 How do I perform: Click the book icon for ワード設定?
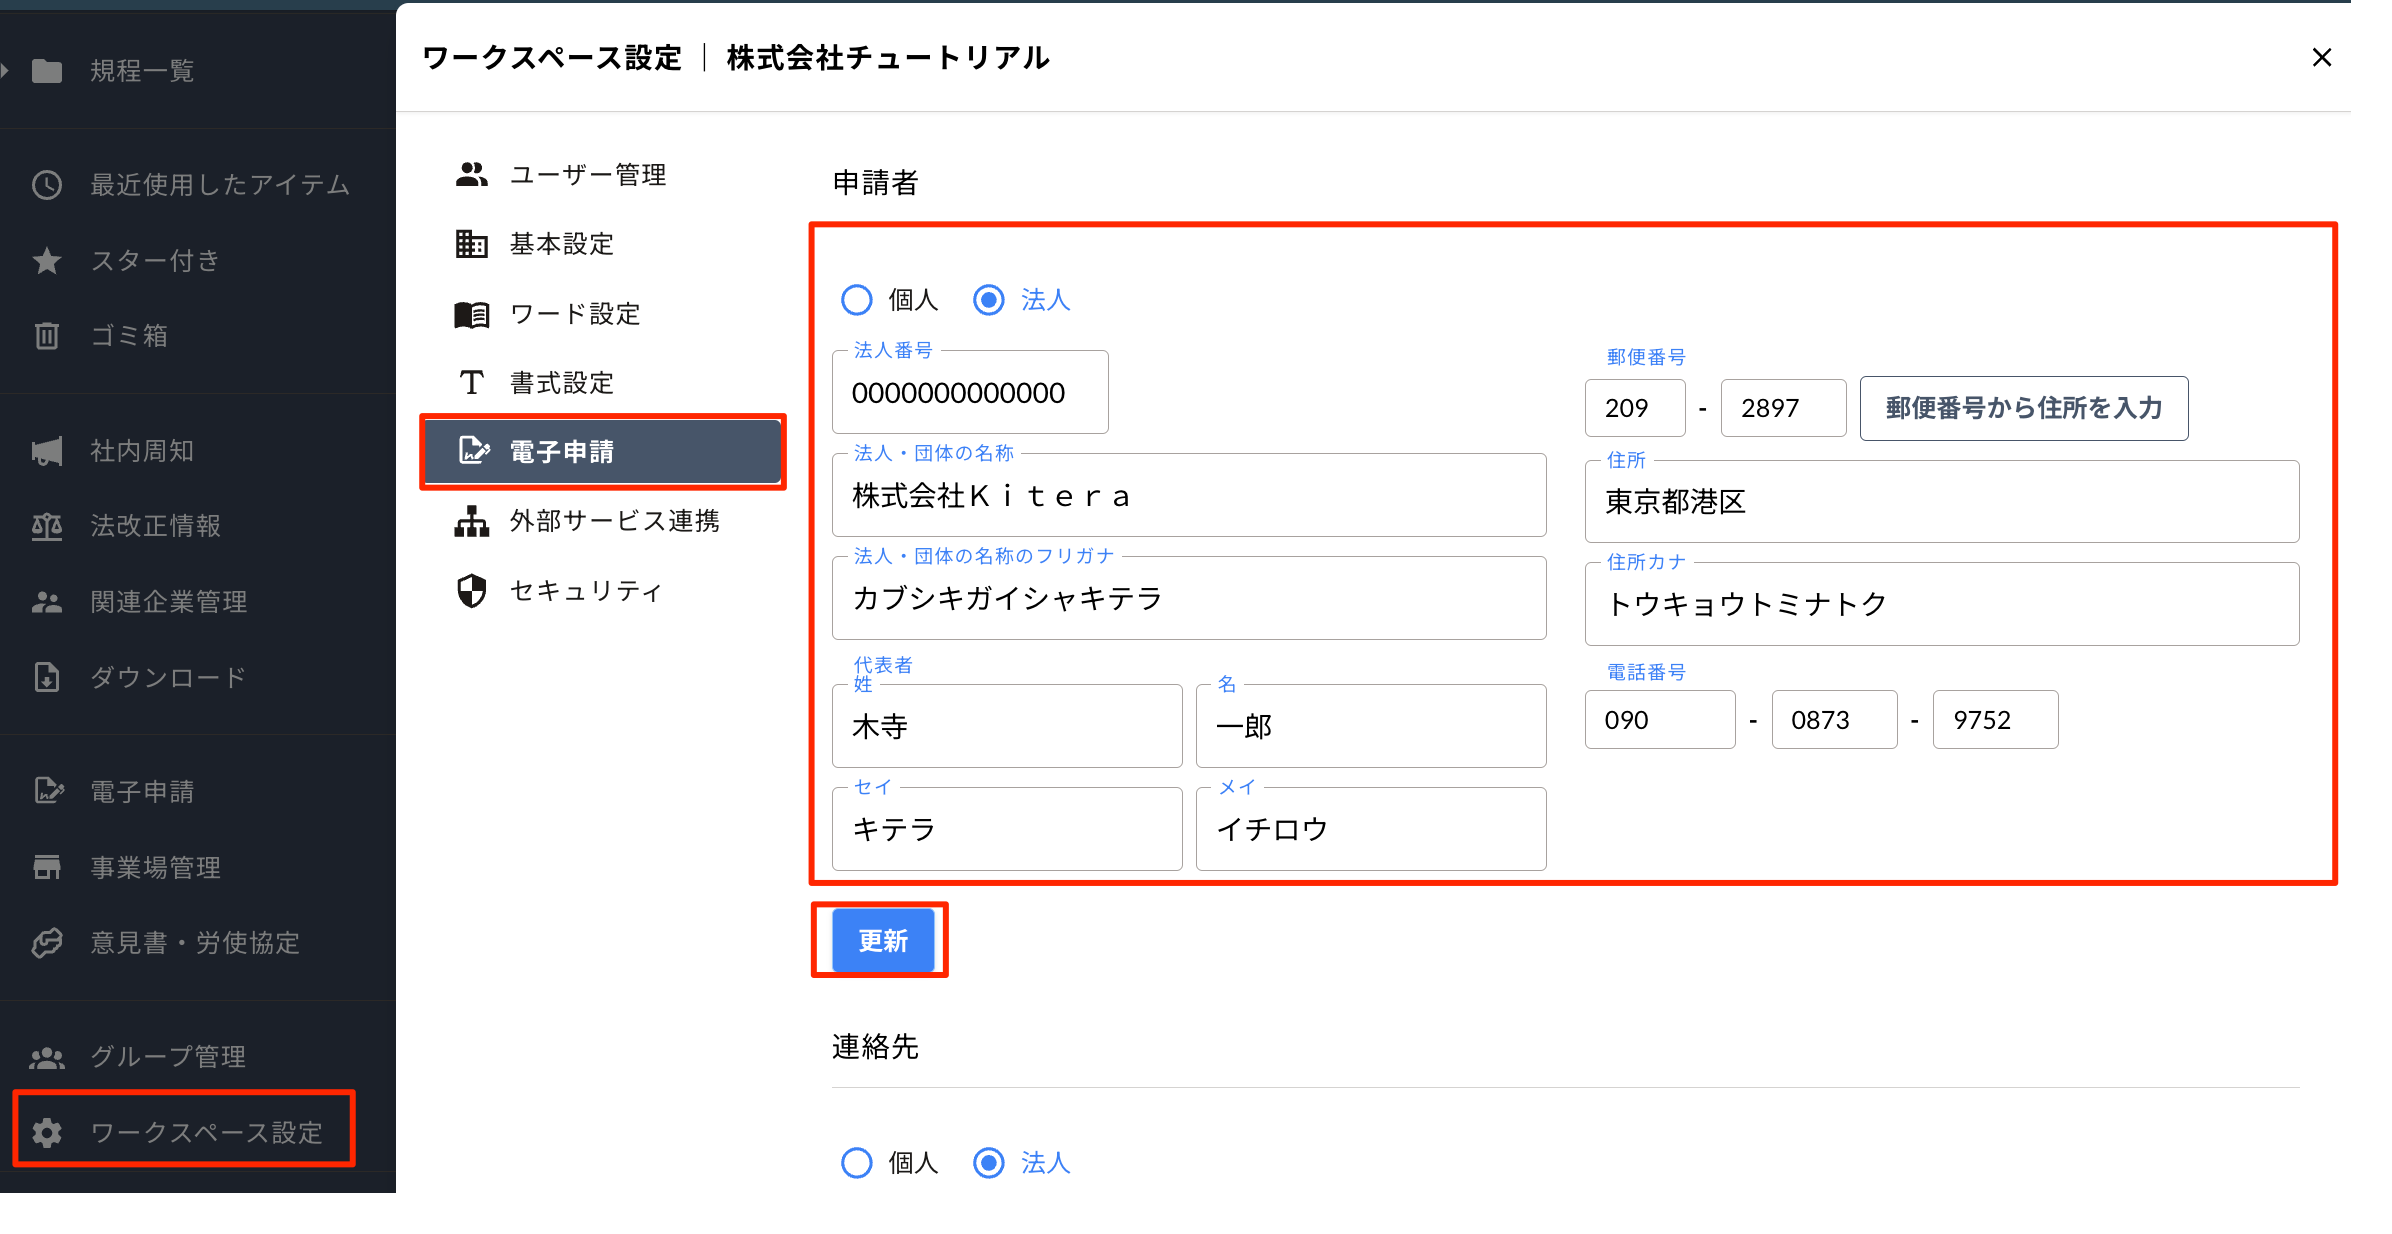[471, 314]
